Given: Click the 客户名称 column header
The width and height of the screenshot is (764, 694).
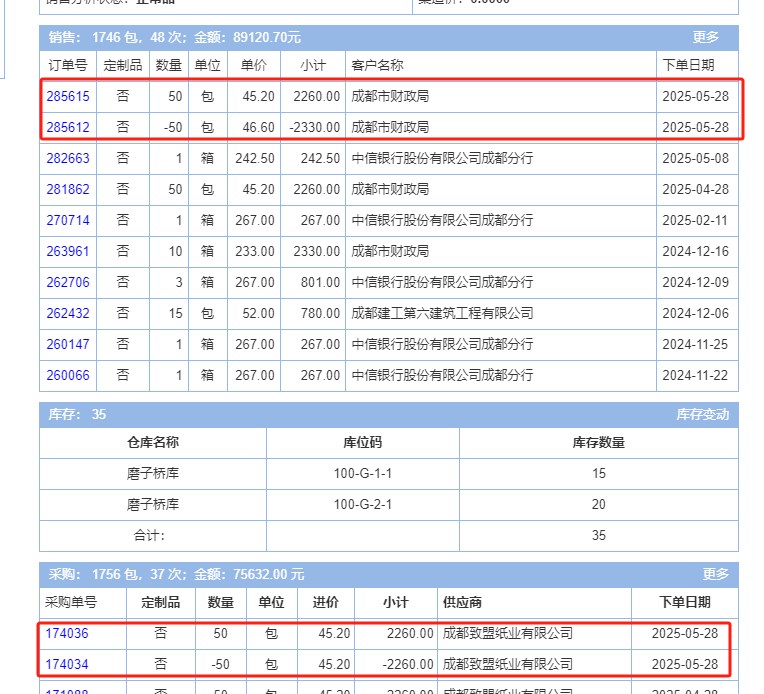Looking at the screenshot, I should click(x=377, y=65).
